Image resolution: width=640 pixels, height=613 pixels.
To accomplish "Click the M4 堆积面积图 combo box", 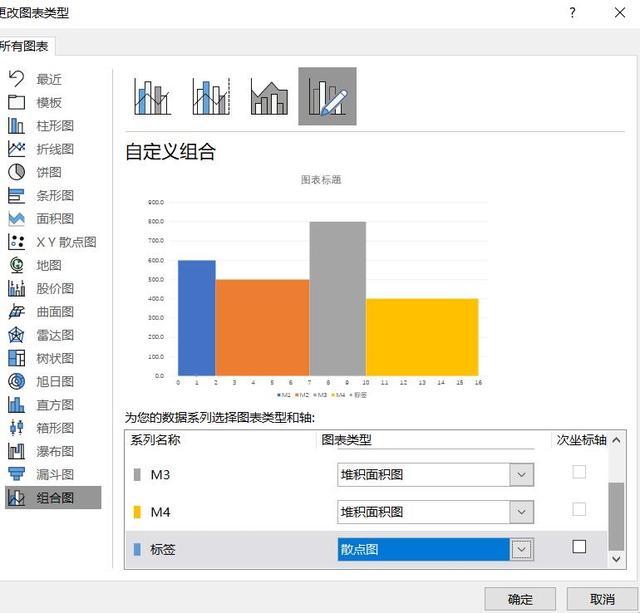I will coord(436,512).
